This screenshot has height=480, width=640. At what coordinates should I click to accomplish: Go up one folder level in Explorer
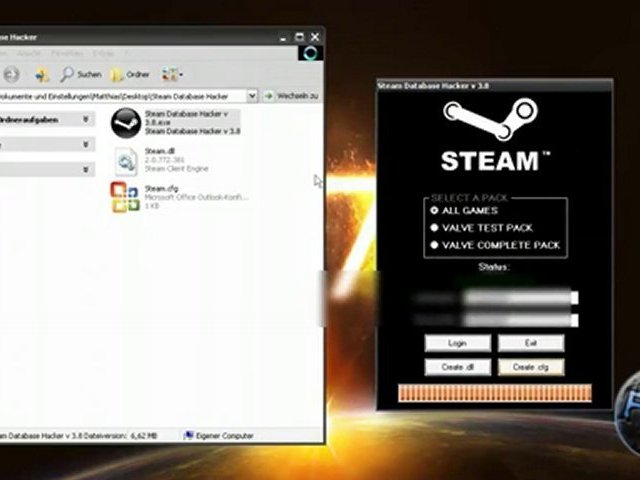[x=42, y=75]
